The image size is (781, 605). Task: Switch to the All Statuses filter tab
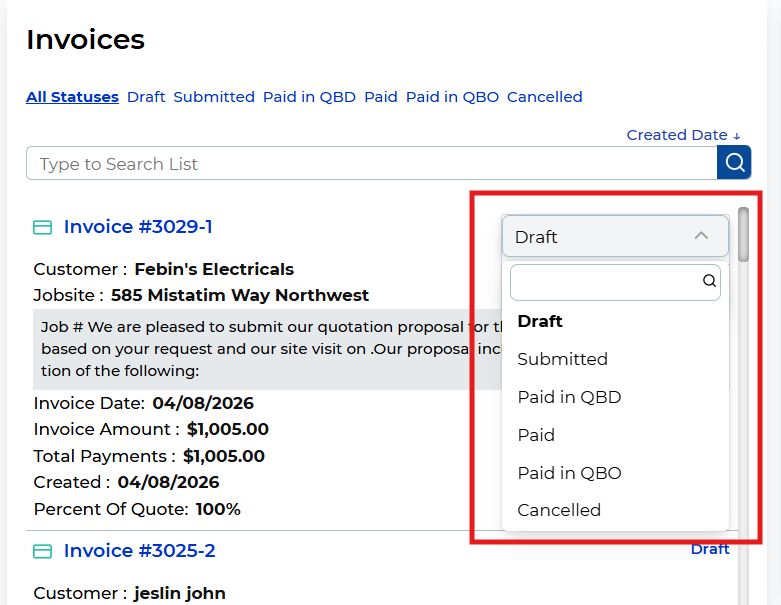[x=72, y=97]
